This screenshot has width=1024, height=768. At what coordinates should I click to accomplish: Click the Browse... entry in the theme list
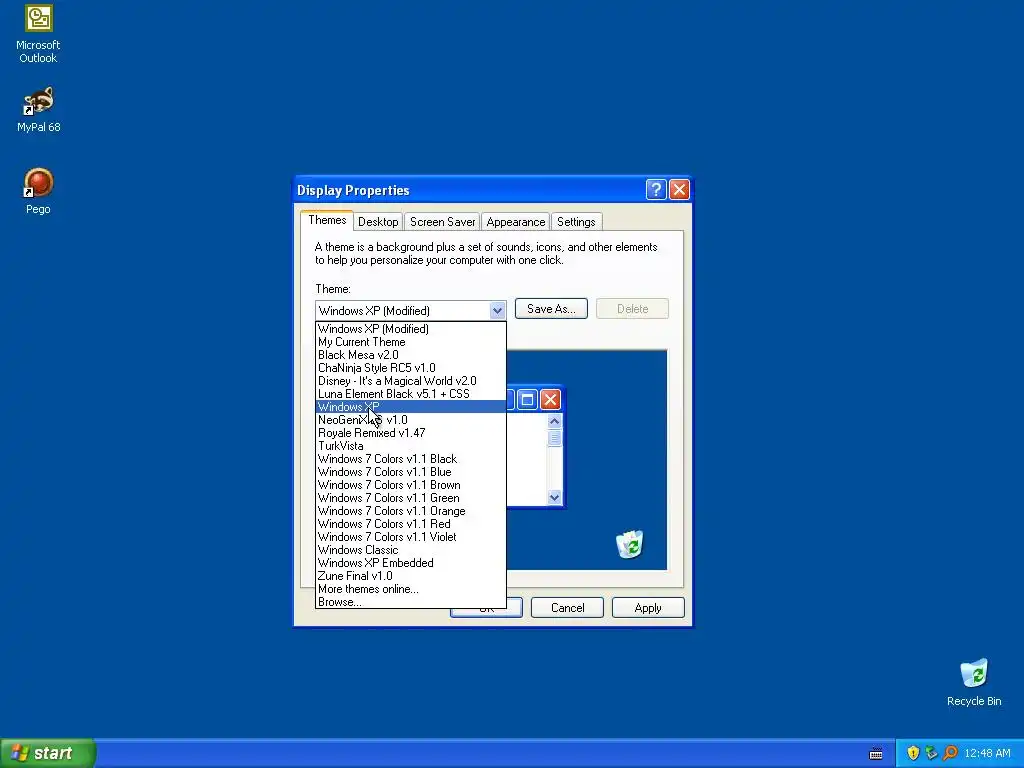click(411, 602)
